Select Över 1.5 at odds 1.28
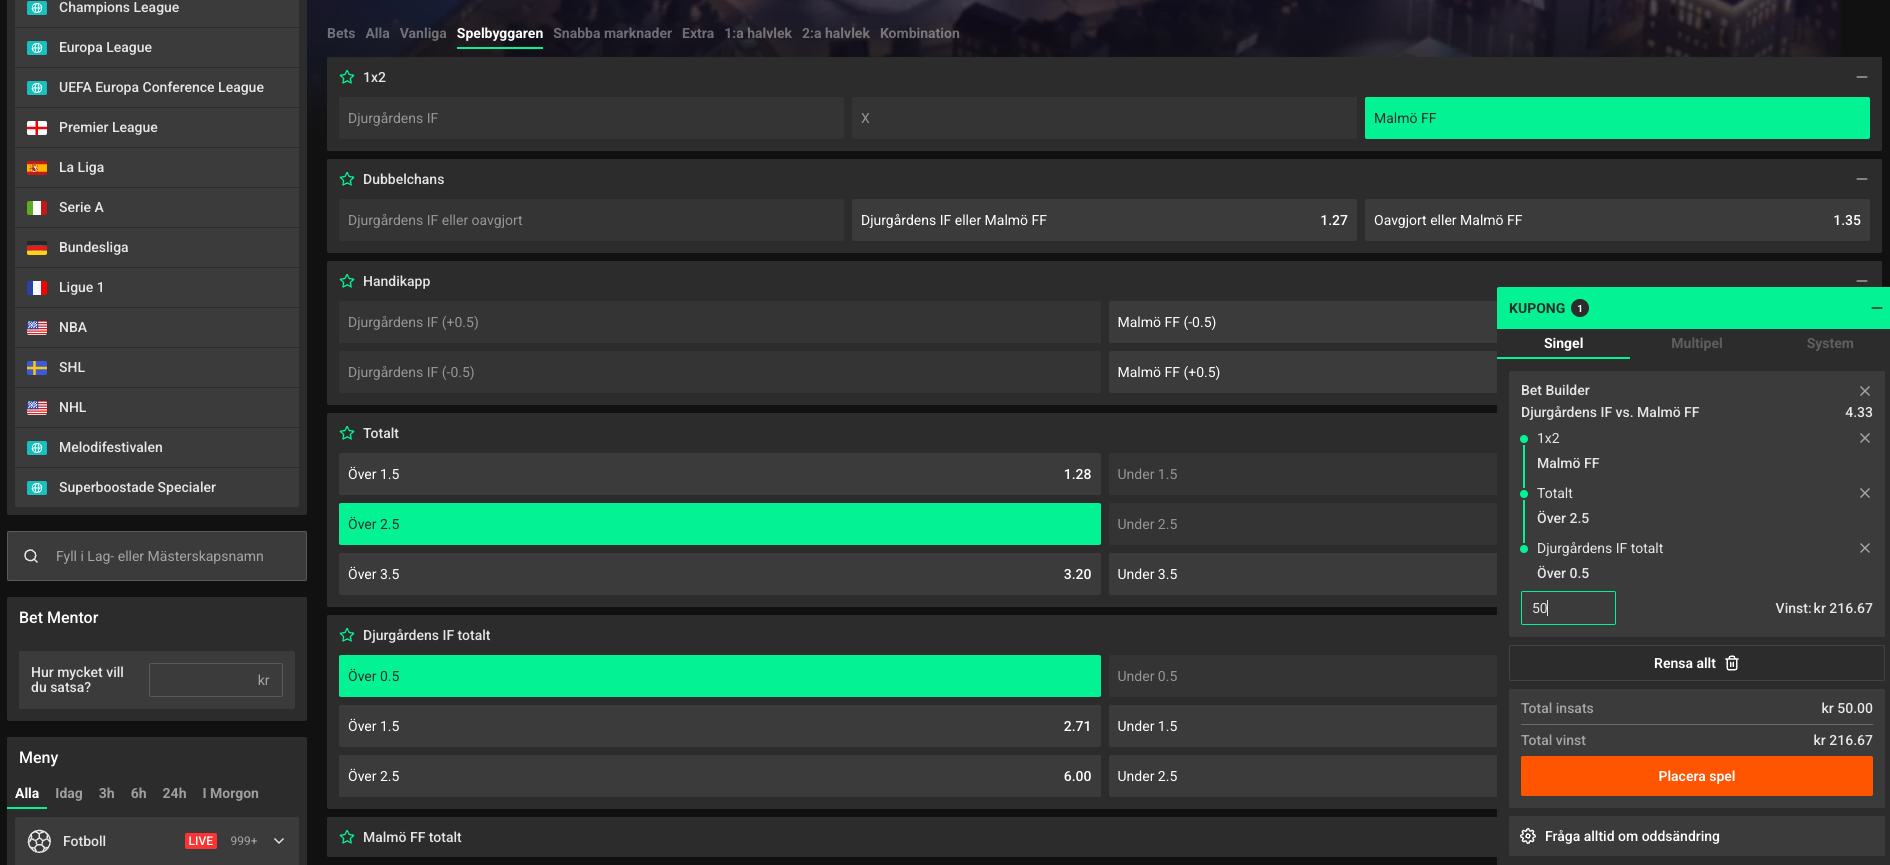Screen dimensions: 1890x865 tap(720, 474)
